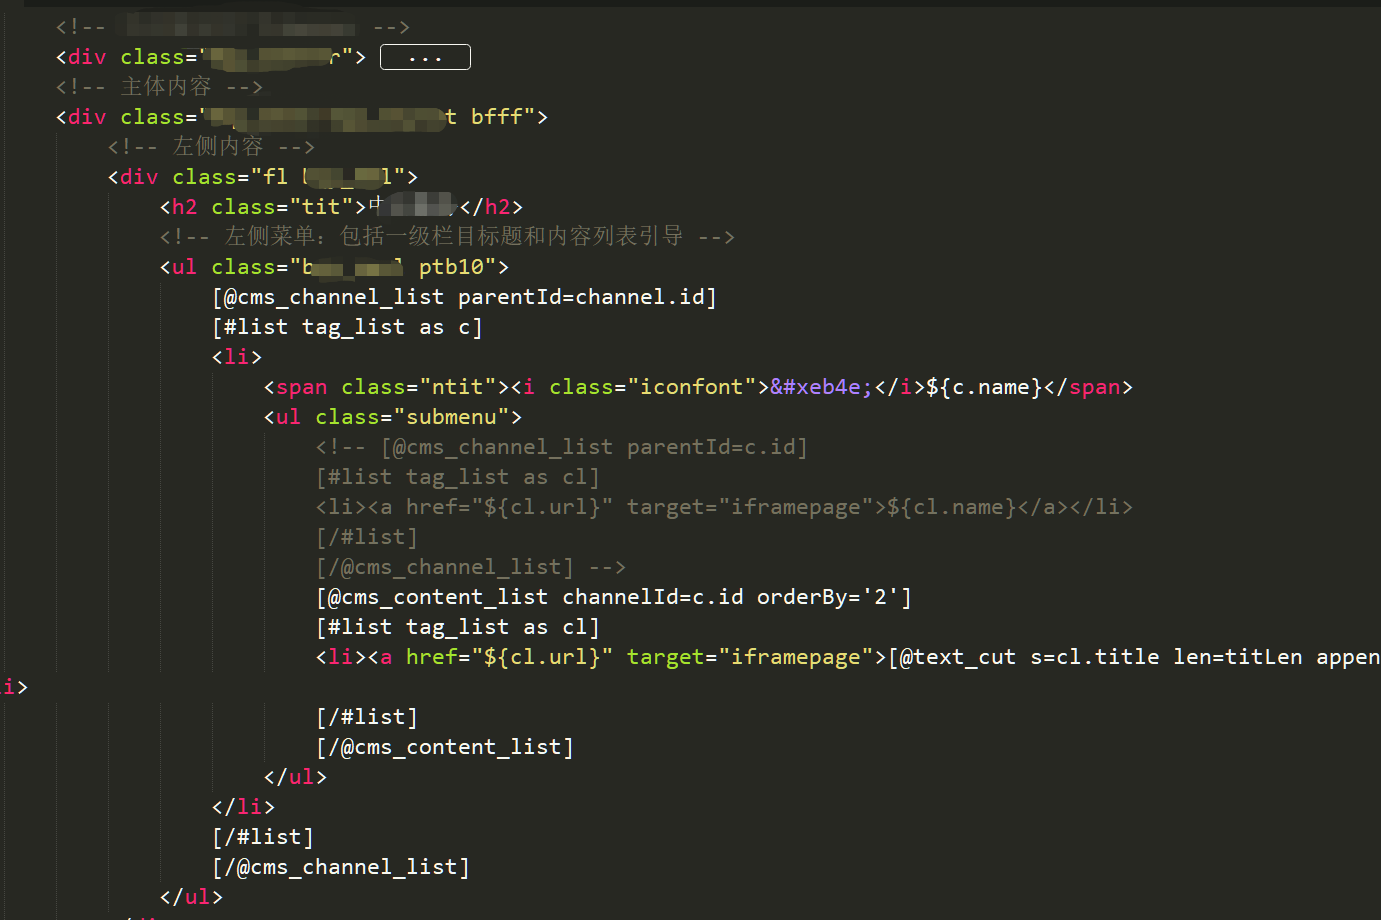The height and width of the screenshot is (920, 1381).
Task: Click the "</li>" closing tag line
Action: 243,807
